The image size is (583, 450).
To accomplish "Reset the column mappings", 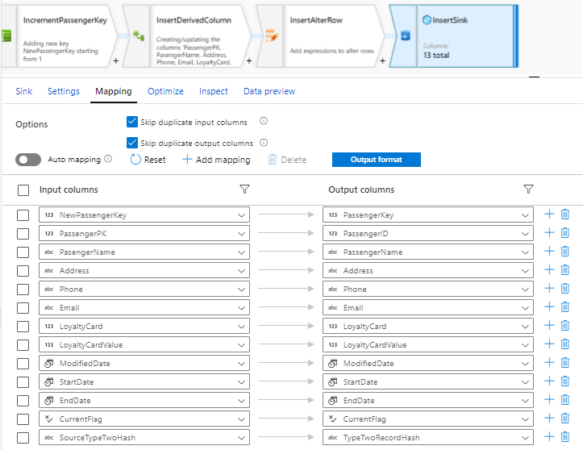I will 148,160.
